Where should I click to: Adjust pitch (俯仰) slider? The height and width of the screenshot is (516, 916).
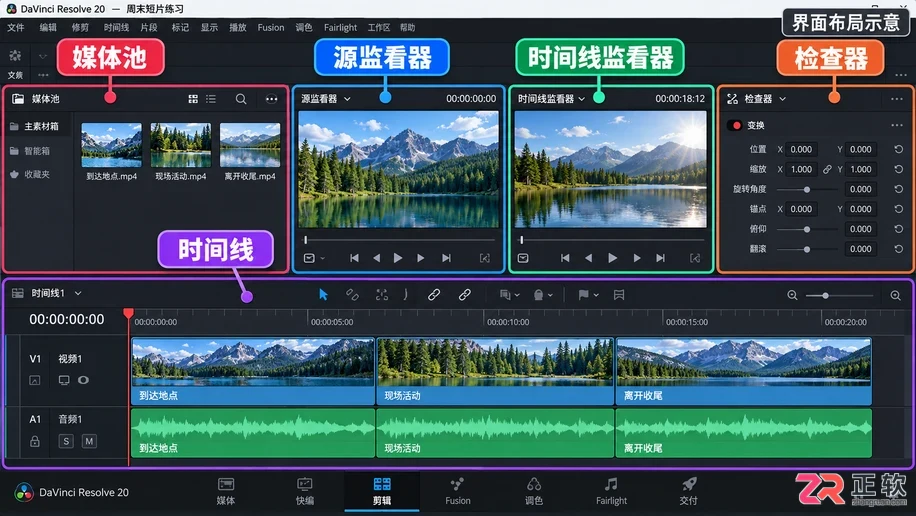click(807, 229)
